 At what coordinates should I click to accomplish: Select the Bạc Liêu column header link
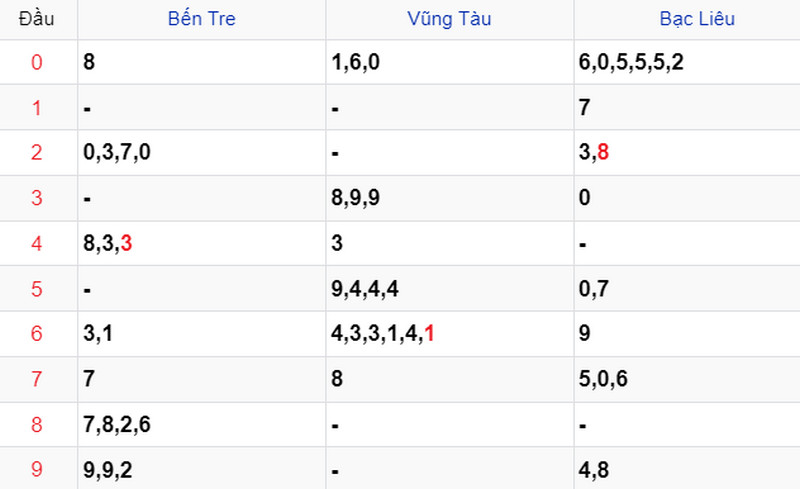697,19
